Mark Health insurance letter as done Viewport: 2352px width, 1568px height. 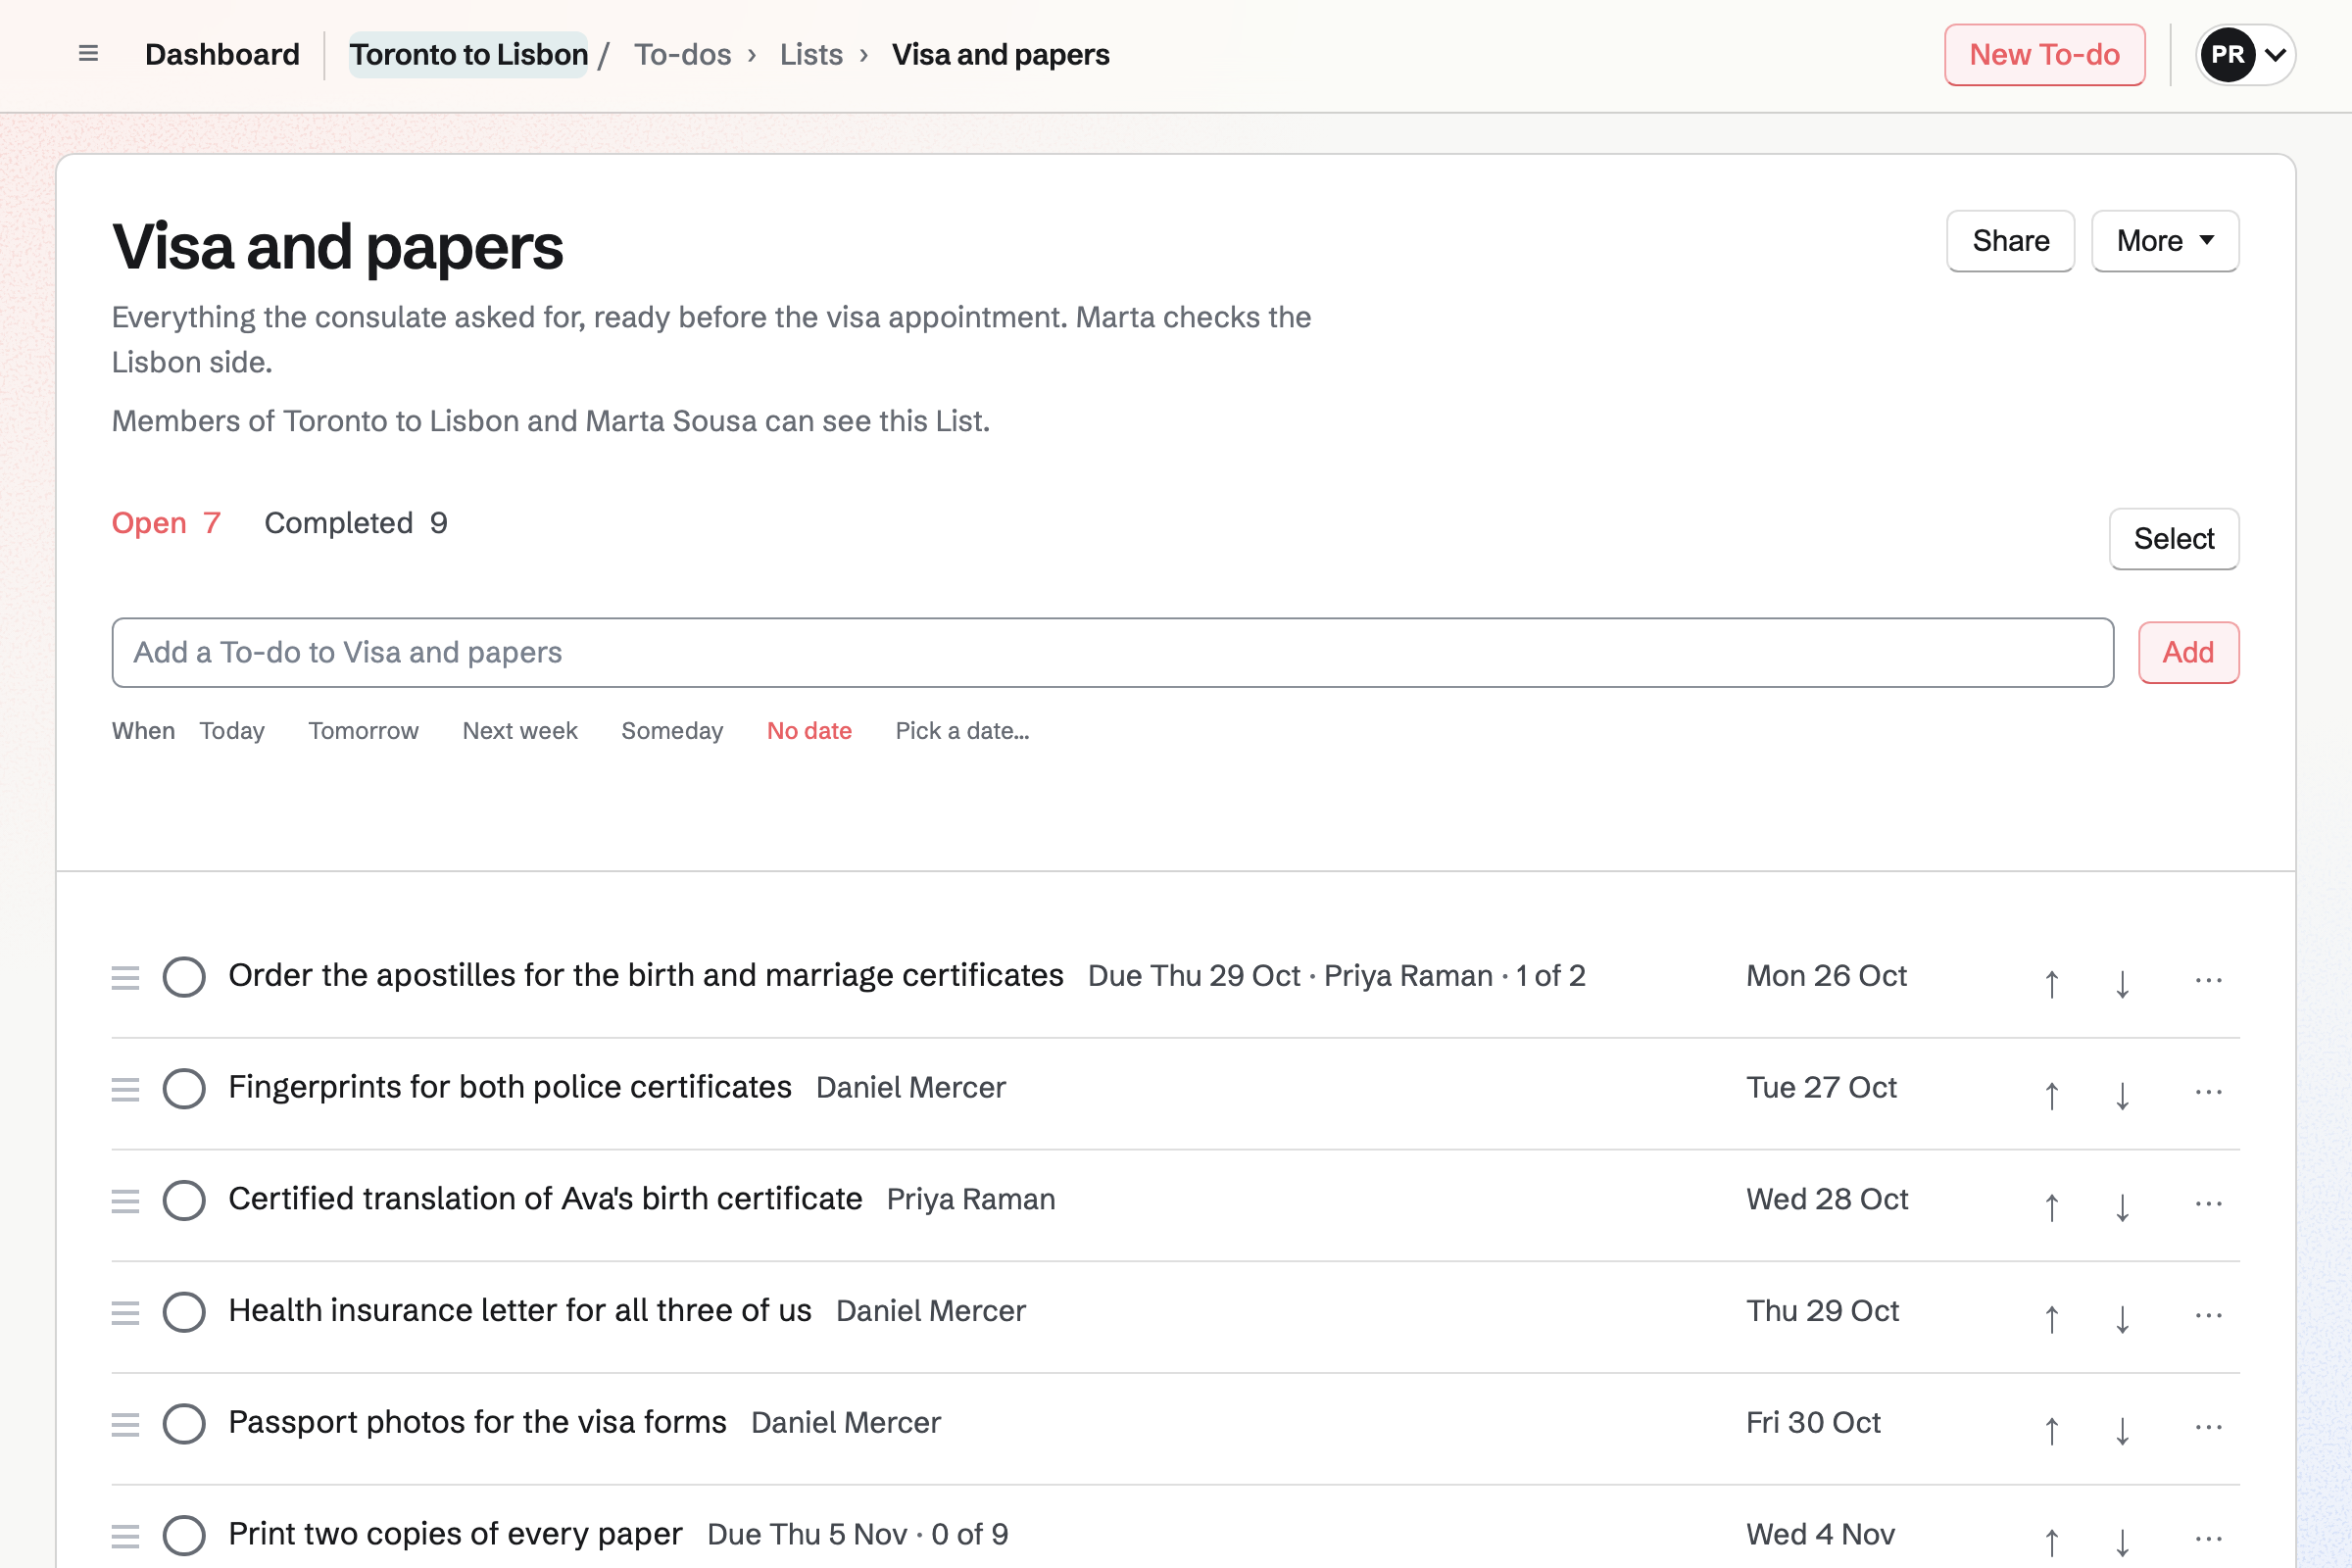pos(184,1312)
